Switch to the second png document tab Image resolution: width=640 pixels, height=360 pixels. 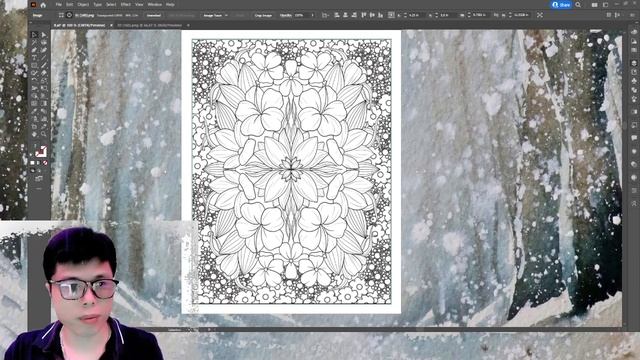[x=149, y=25]
